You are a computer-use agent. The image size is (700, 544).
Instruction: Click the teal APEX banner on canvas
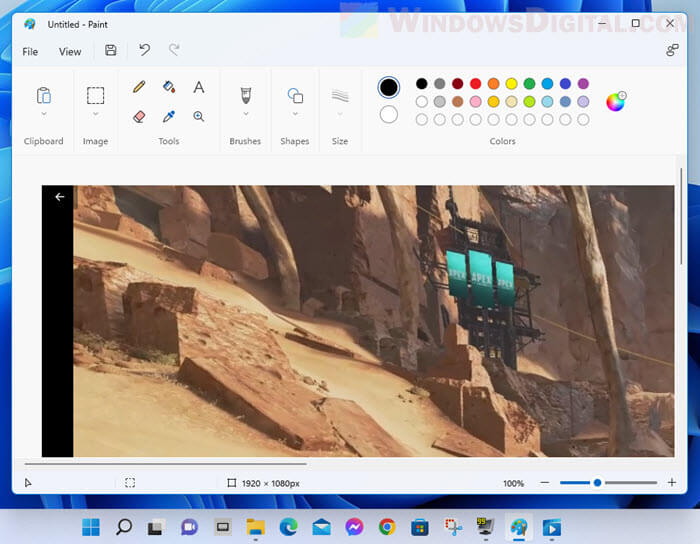click(x=481, y=278)
